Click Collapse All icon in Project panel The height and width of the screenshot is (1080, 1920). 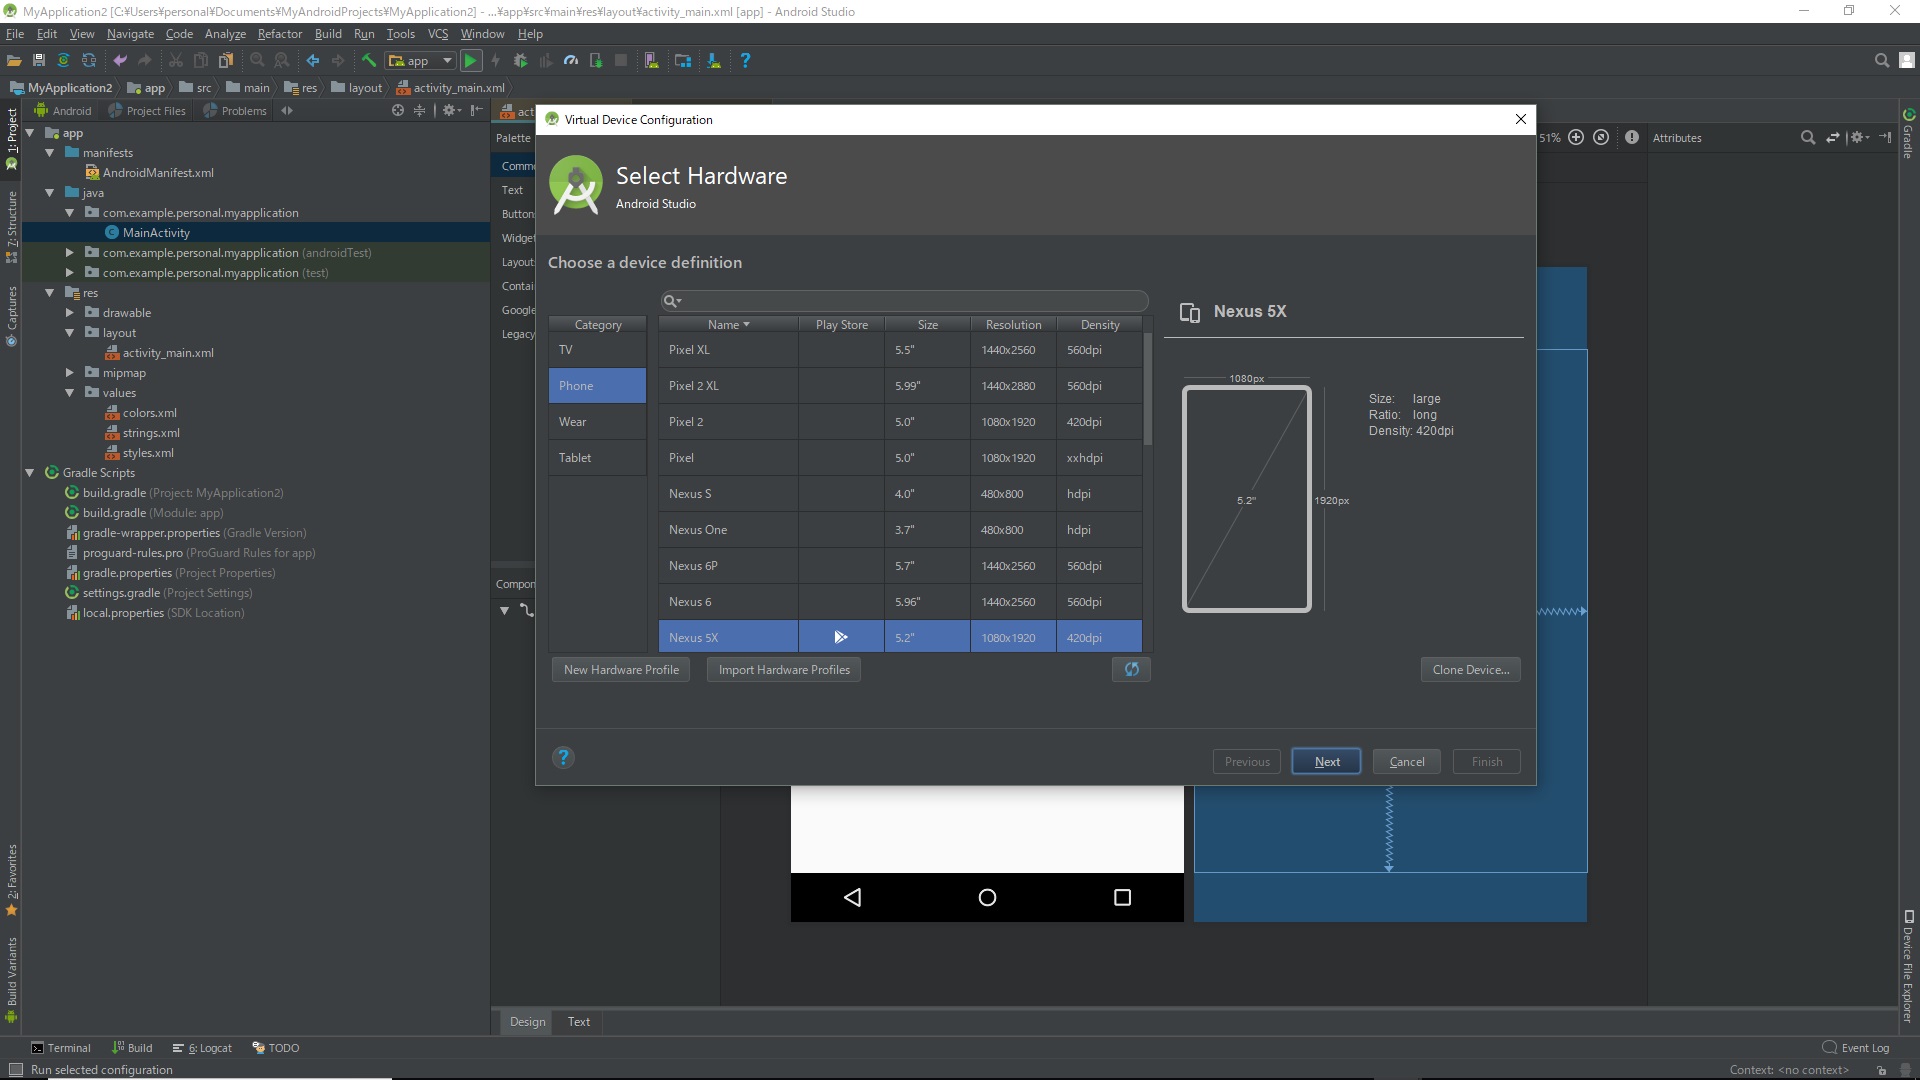[420, 111]
